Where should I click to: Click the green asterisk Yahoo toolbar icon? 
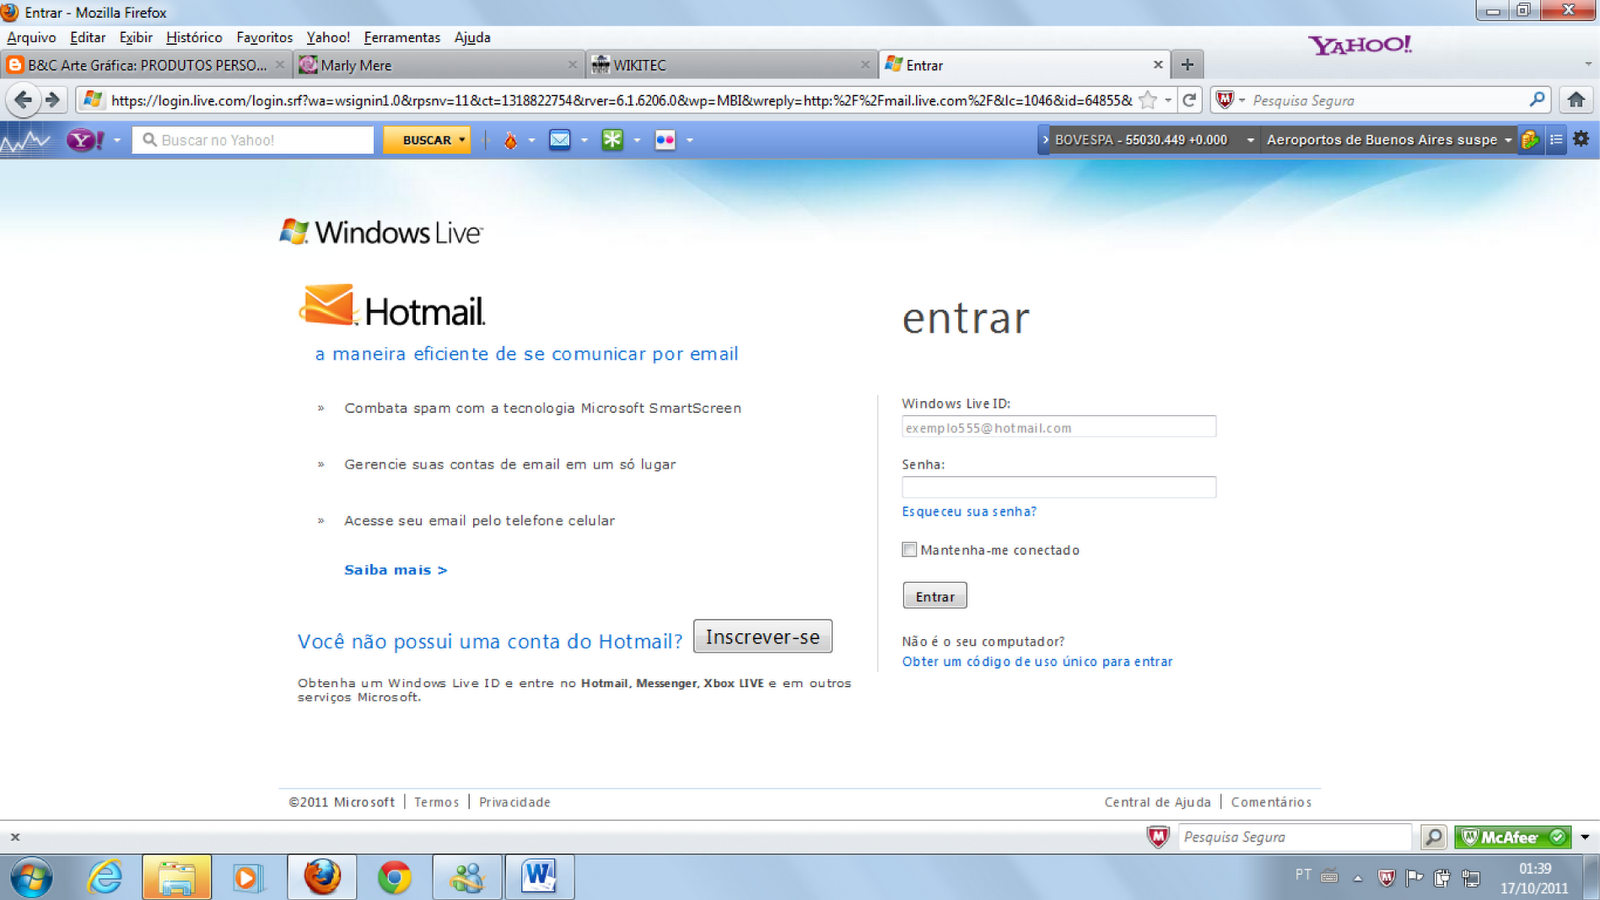(x=613, y=140)
